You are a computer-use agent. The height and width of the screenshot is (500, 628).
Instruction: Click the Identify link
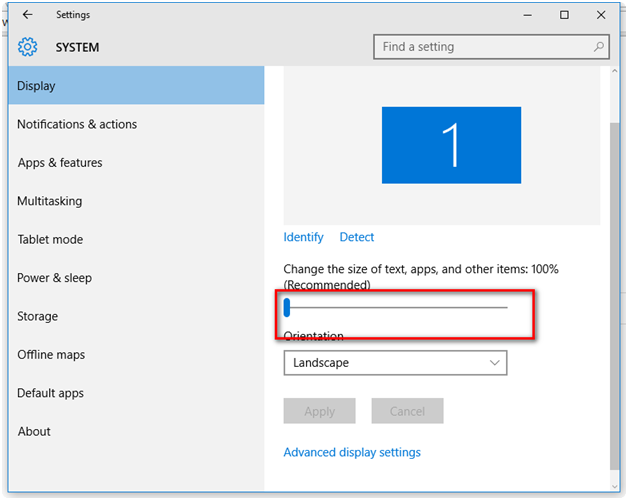tap(304, 238)
